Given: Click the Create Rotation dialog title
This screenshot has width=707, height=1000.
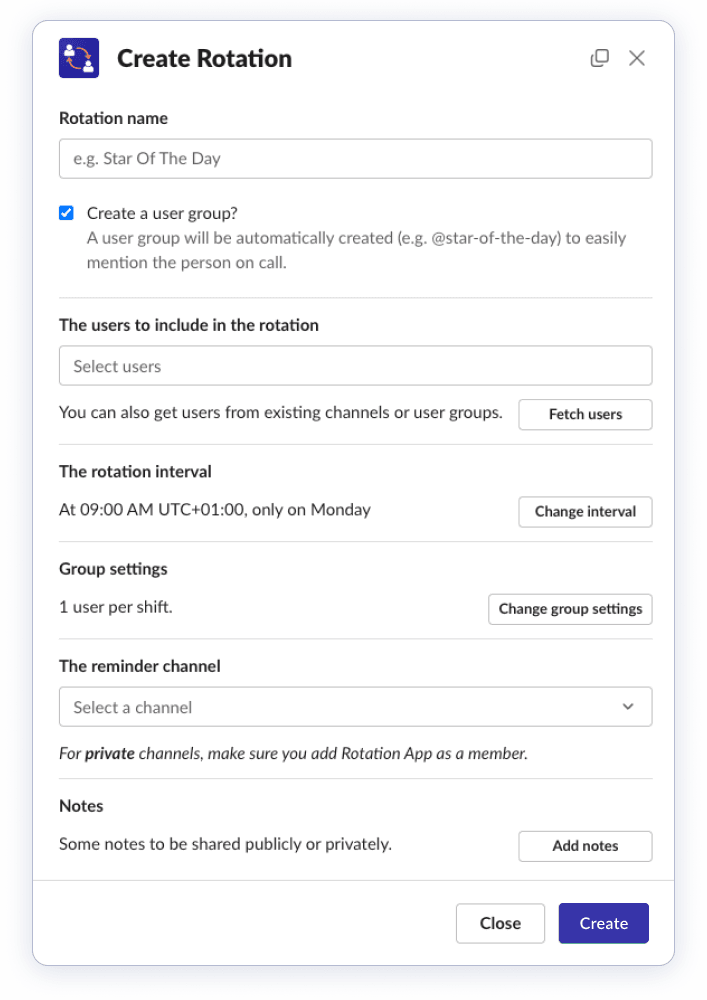Looking at the screenshot, I should click(x=204, y=58).
